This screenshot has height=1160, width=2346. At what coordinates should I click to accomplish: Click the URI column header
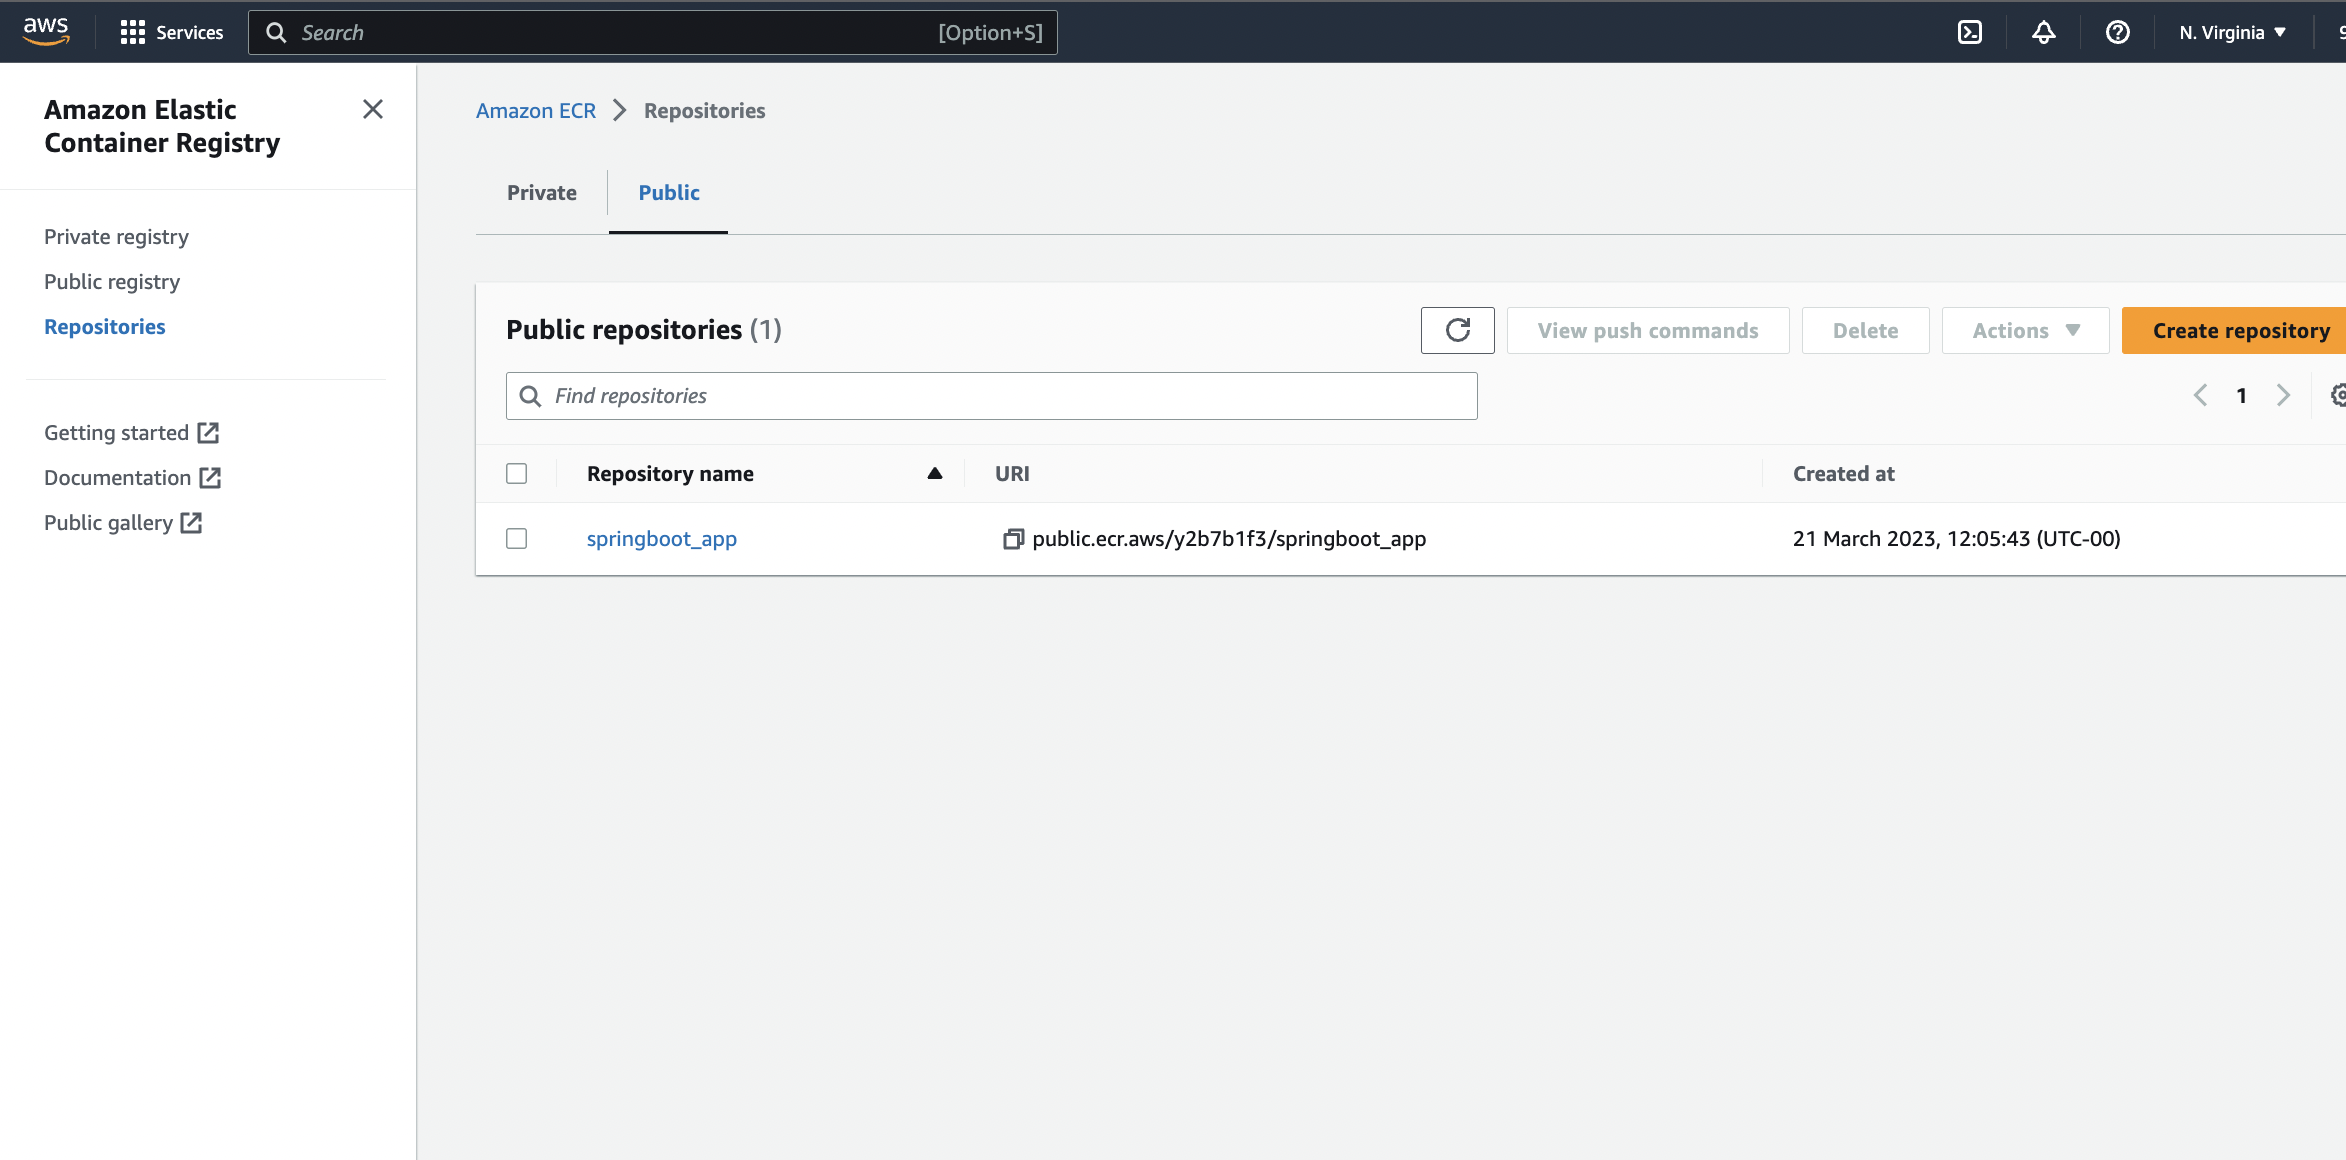point(1012,474)
